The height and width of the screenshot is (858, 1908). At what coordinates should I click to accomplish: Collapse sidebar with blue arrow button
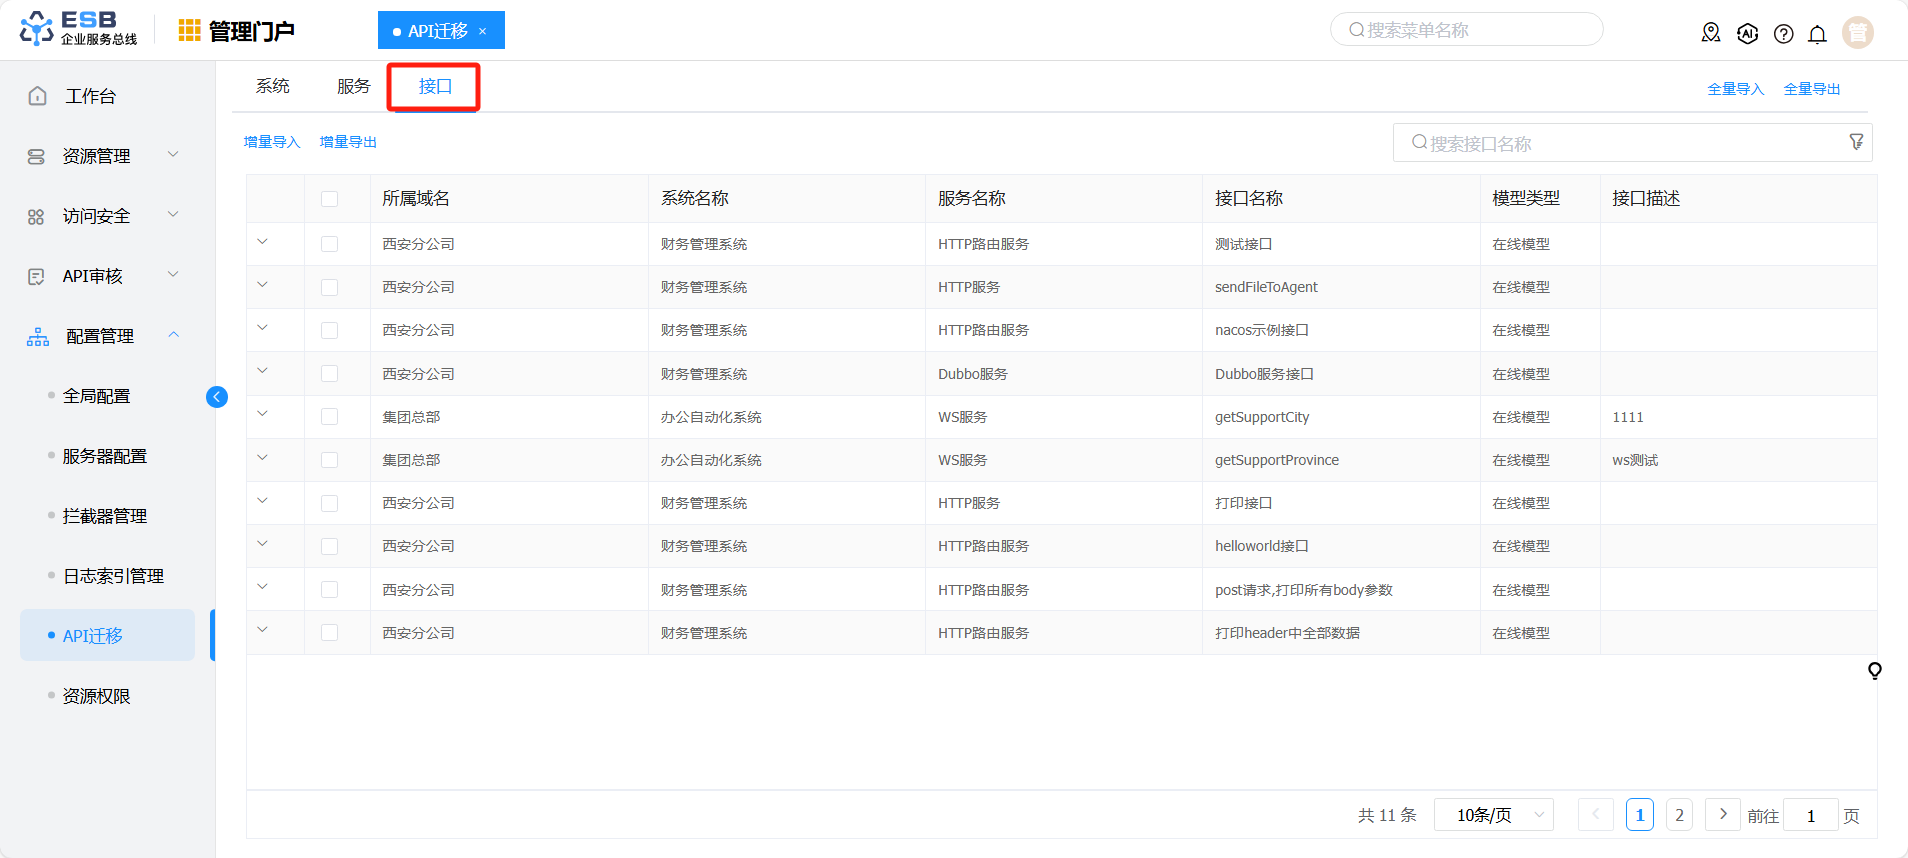point(217,397)
